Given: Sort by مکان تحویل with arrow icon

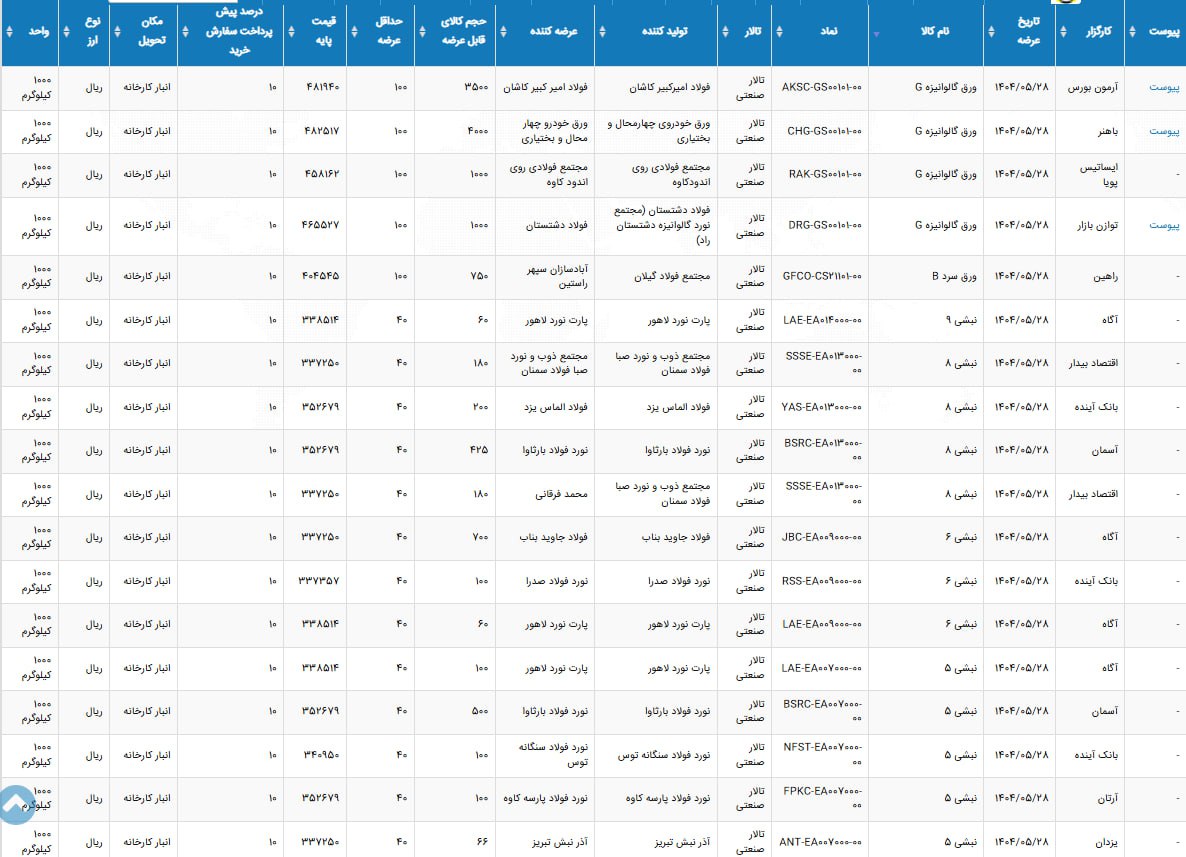Looking at the screenshot, I should [x=117, y=32].
